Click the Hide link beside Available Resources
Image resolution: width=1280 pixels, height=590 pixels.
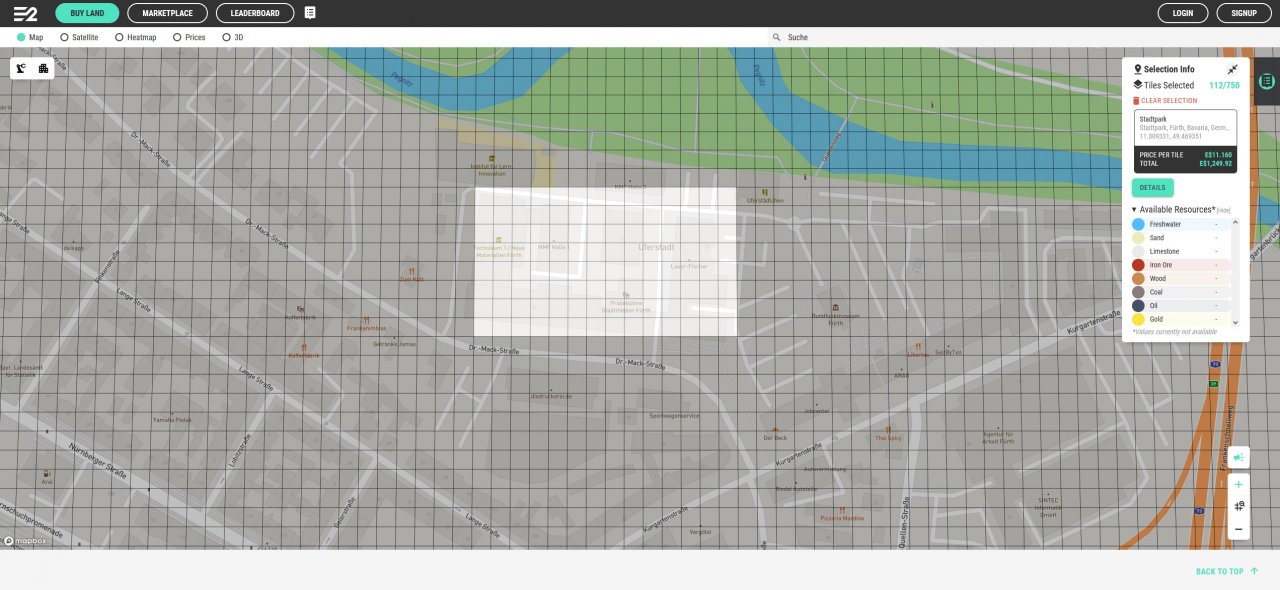pyautogui.click(x=1223, y=210)
